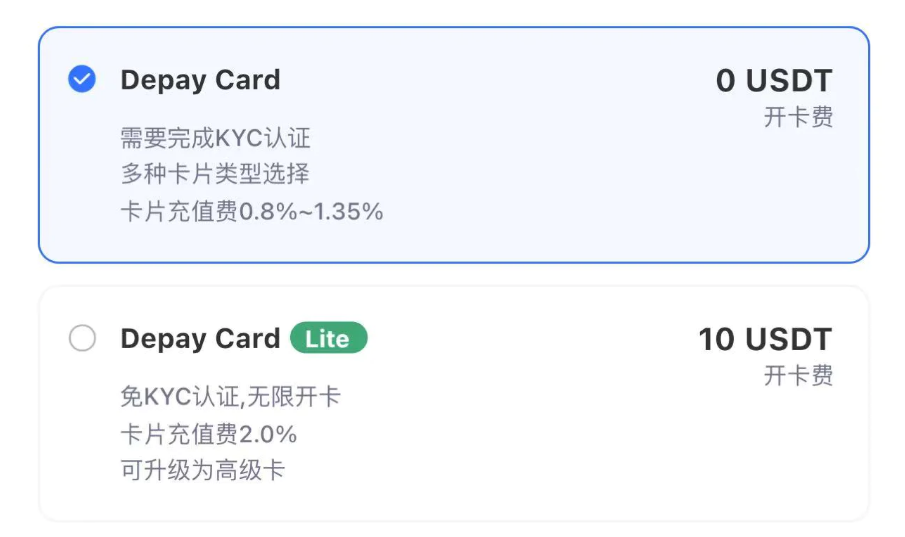Click 卡片充值费0.8%~1.35% text

click(252, 211)
